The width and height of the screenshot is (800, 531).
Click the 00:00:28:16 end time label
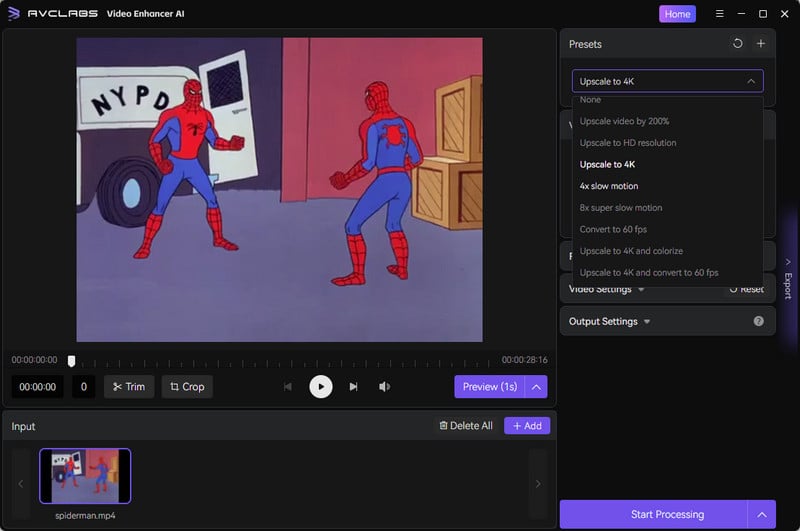(524, 360)
